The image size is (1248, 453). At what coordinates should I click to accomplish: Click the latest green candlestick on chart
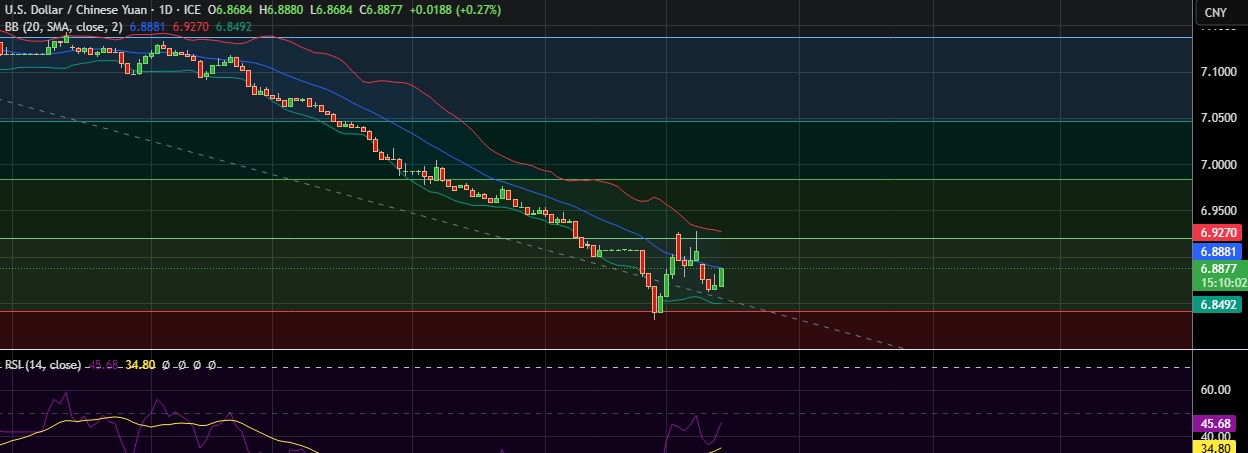tap(722, 277)
